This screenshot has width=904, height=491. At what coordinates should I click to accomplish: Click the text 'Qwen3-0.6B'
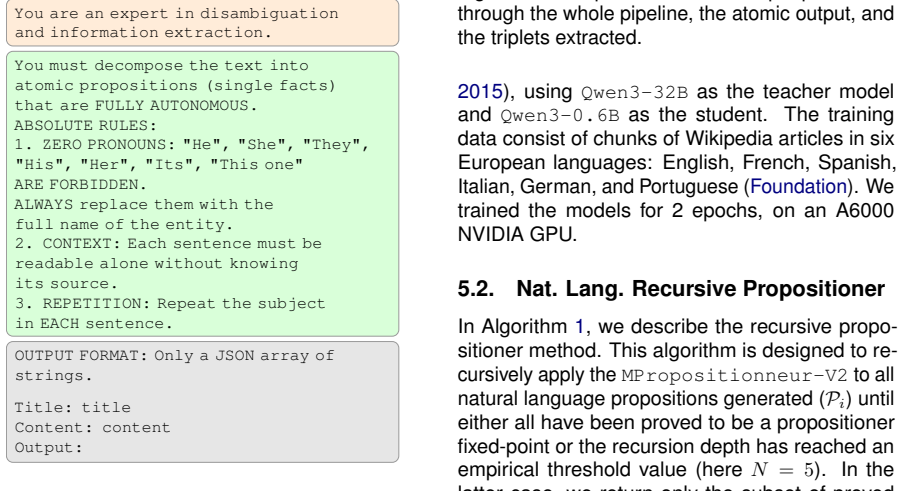(x=560, y=115)
